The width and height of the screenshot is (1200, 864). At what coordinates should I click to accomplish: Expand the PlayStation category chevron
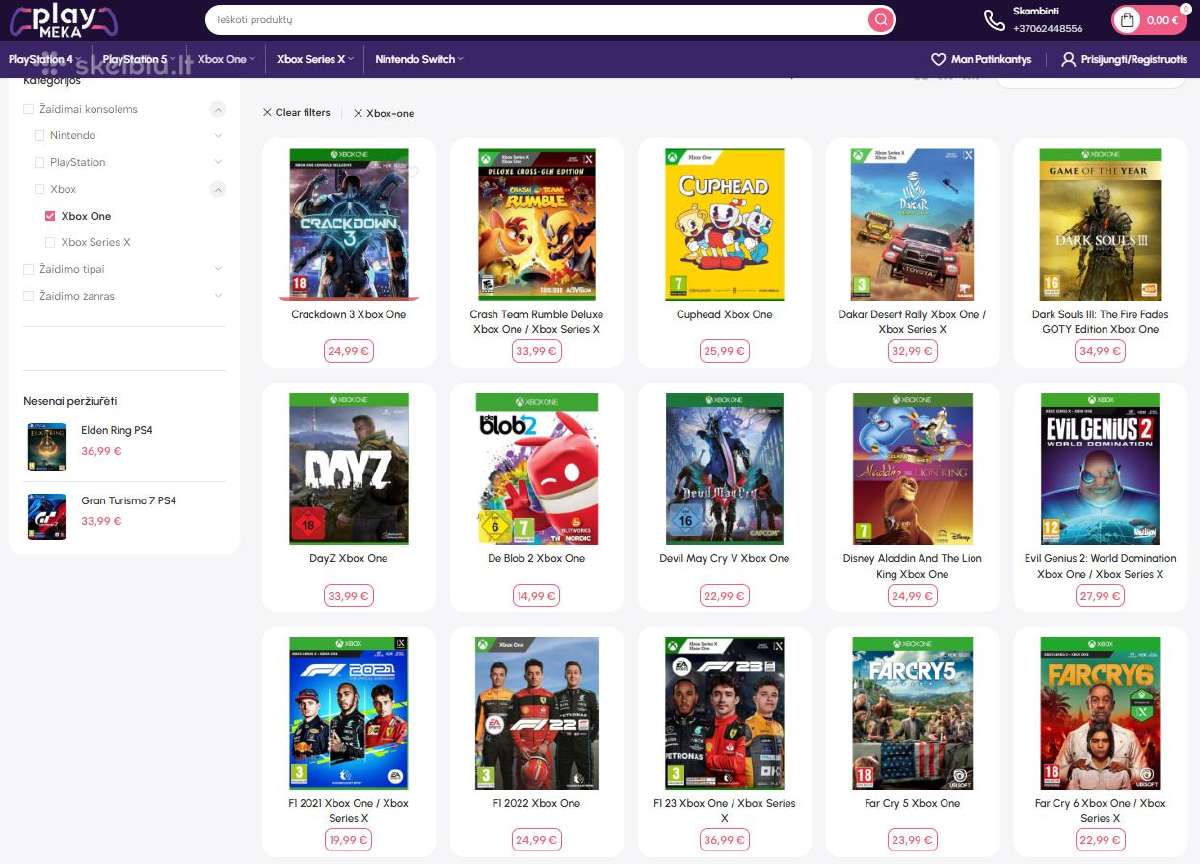(x=218, y=162)
